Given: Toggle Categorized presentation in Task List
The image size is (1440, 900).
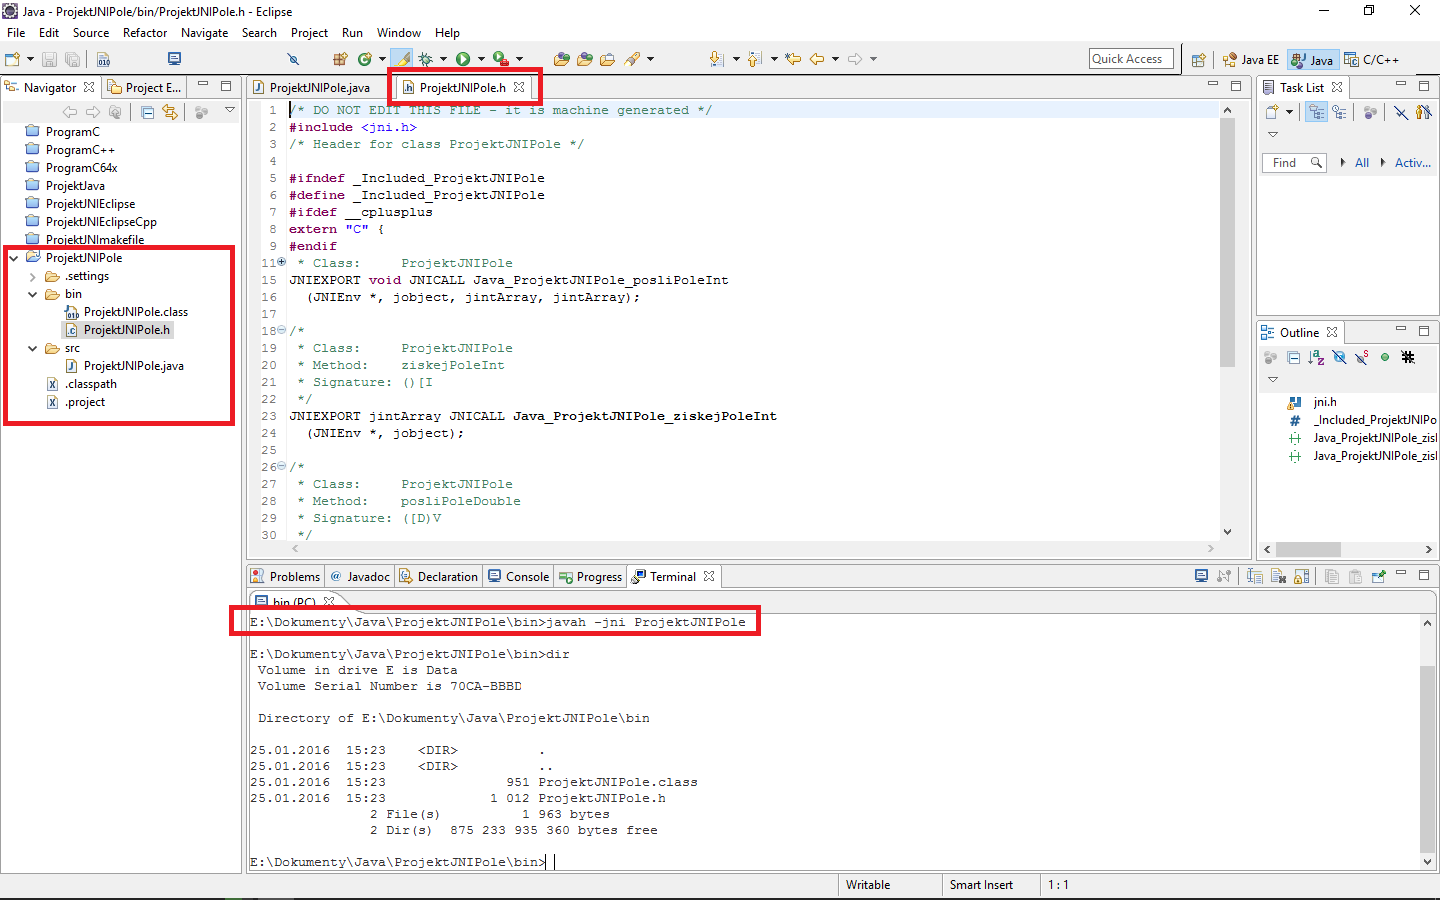Looking at the screenshot, I should coord(1316,112).
